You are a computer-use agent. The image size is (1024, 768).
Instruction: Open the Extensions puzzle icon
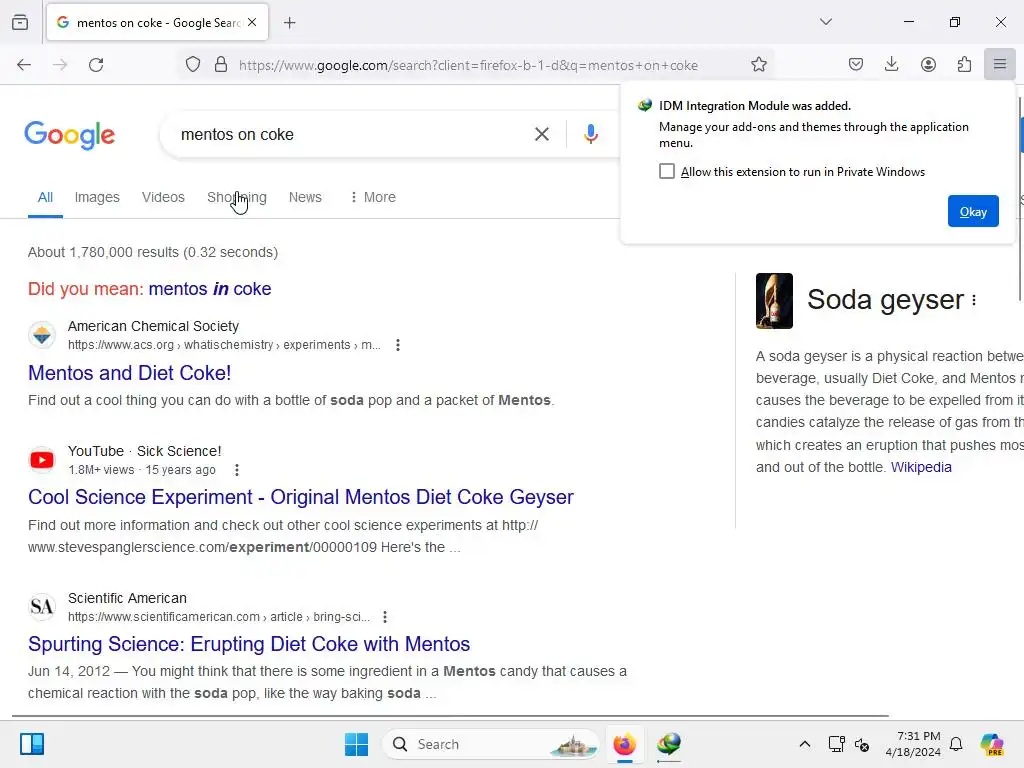(x=964, y=64)
